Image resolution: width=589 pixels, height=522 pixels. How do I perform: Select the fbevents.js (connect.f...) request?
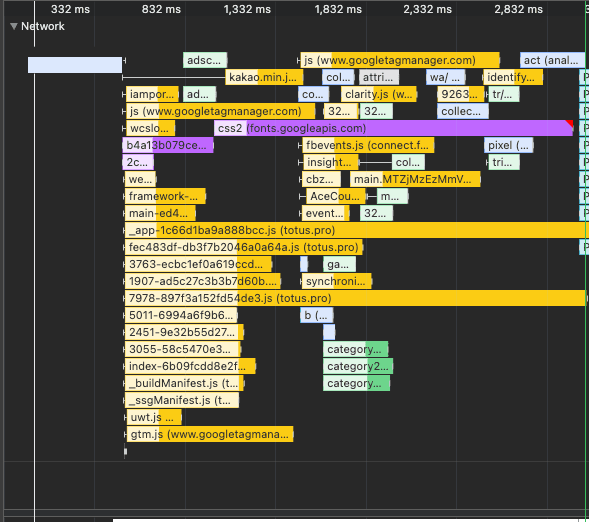[368, 145]
